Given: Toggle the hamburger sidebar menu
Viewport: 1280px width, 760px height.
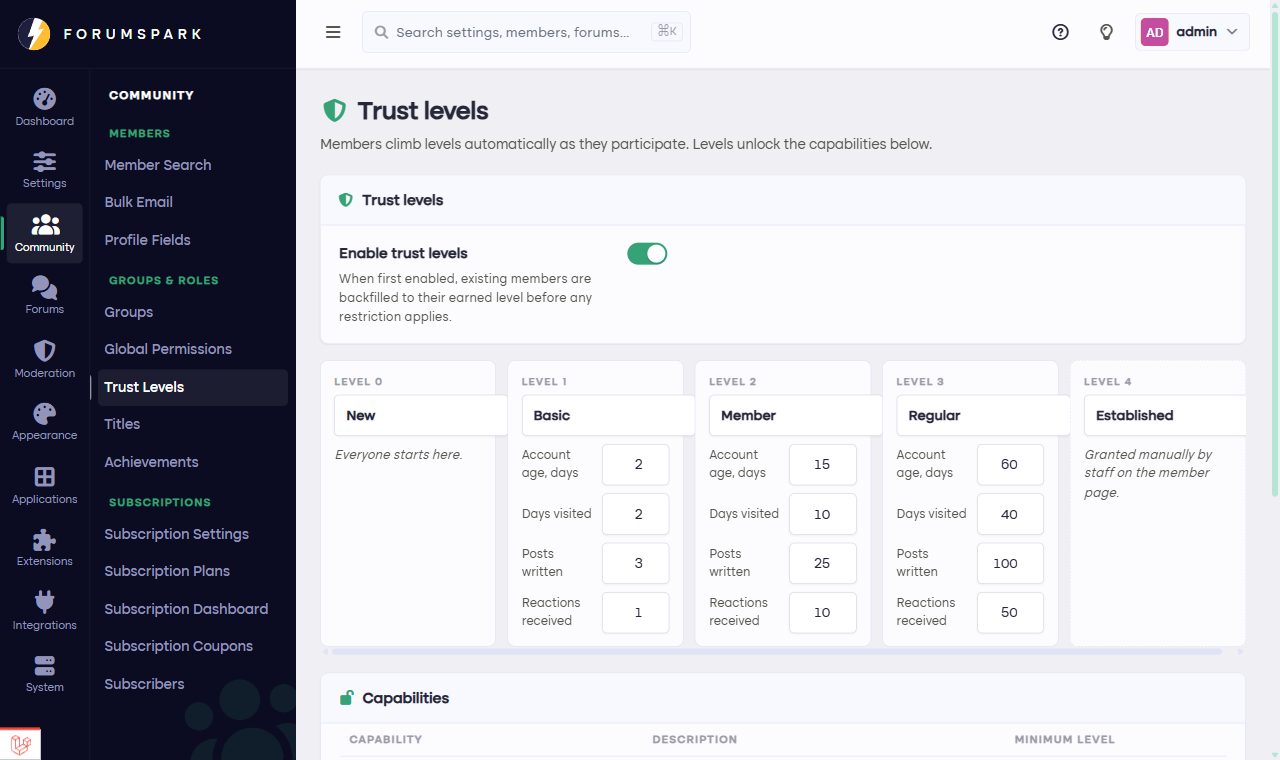Looking at the screenshot, I should pos(333,32).
